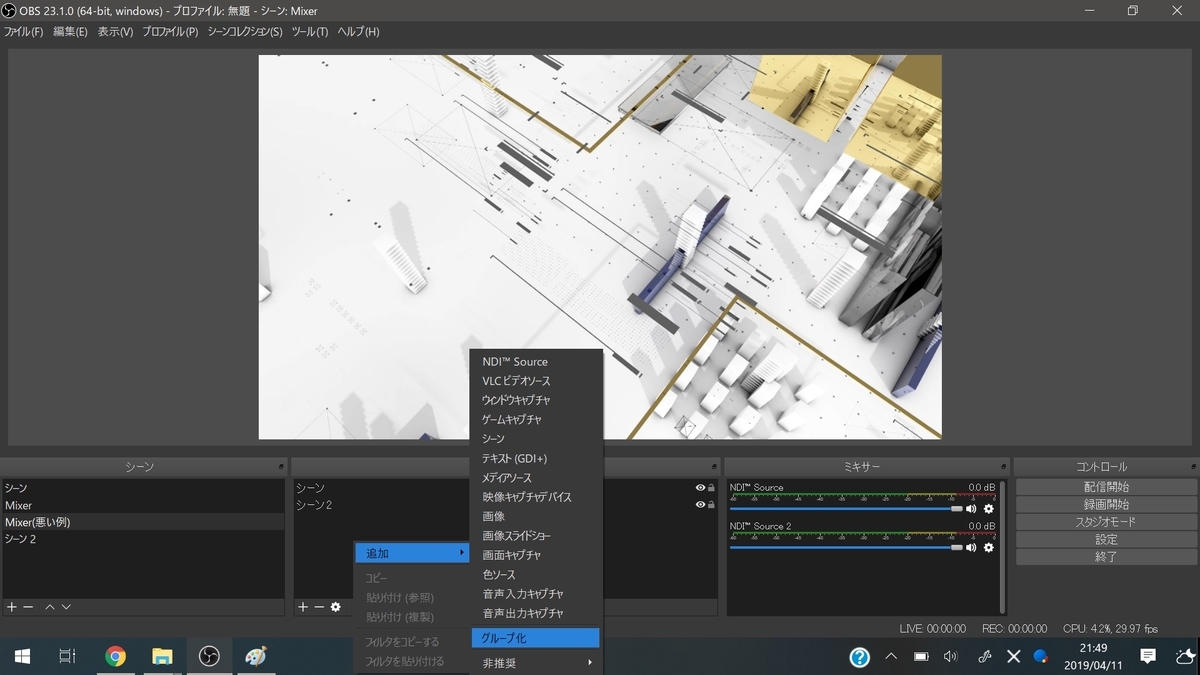Open Paint app from taskbar
The height and width of the screenshot is (675, 1200).
[x=256, y=656]
